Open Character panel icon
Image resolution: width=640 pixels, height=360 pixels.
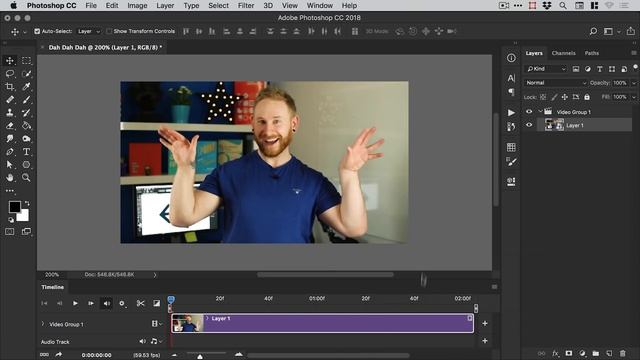coord(511,78)
